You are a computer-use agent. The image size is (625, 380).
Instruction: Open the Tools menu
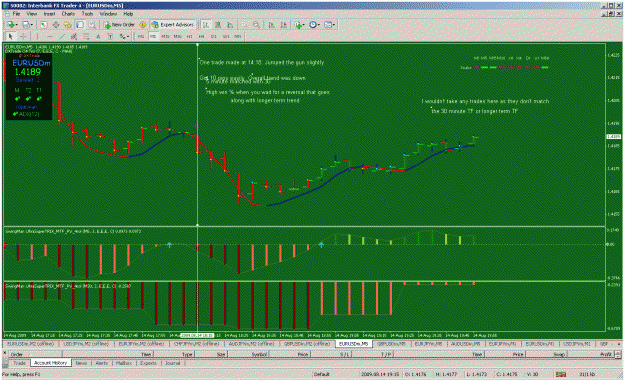[87, 14]
